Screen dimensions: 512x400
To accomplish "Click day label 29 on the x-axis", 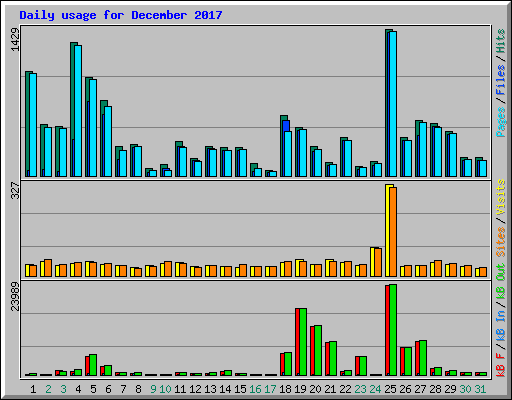I will coord(450,389).
